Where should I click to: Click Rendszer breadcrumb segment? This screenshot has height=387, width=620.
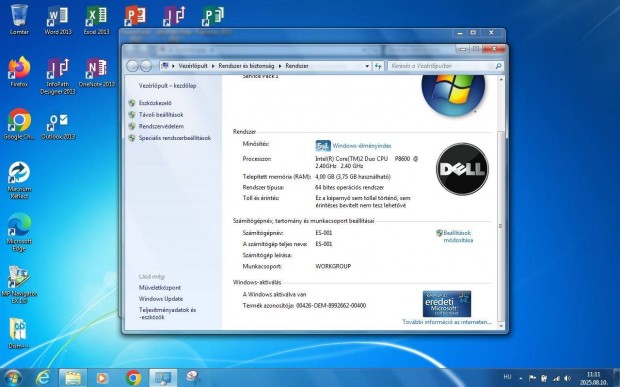click(x=297, y=66)
